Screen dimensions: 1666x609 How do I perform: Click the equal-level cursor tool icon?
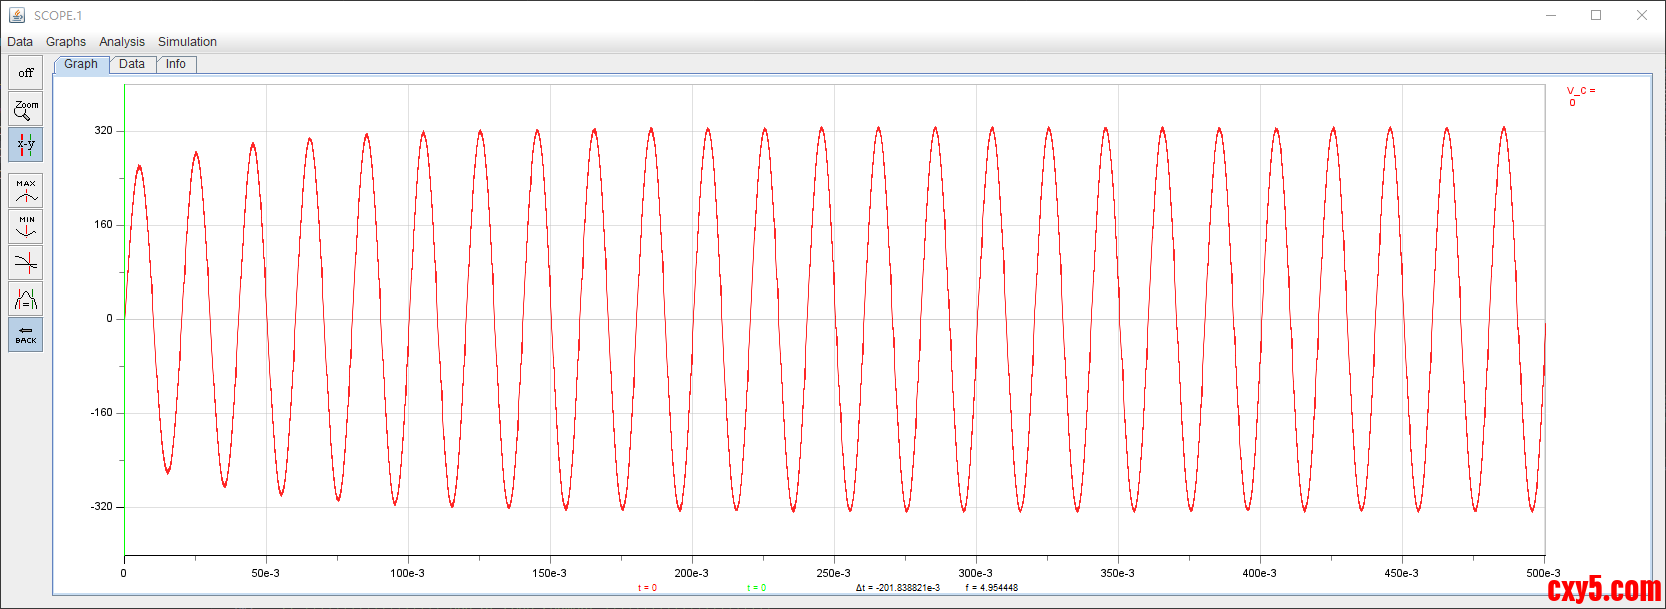click(26, 298)
